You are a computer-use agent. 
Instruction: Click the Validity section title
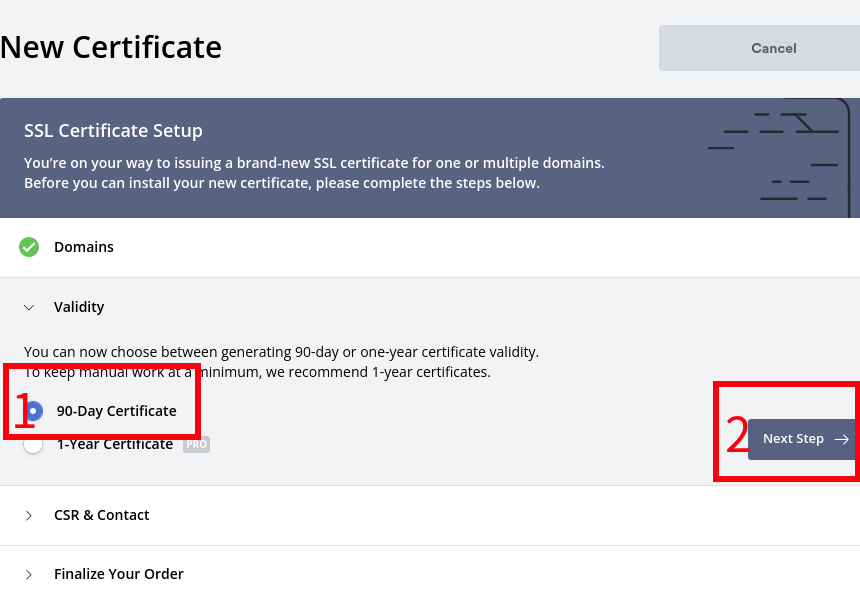[x=79, y=307]
